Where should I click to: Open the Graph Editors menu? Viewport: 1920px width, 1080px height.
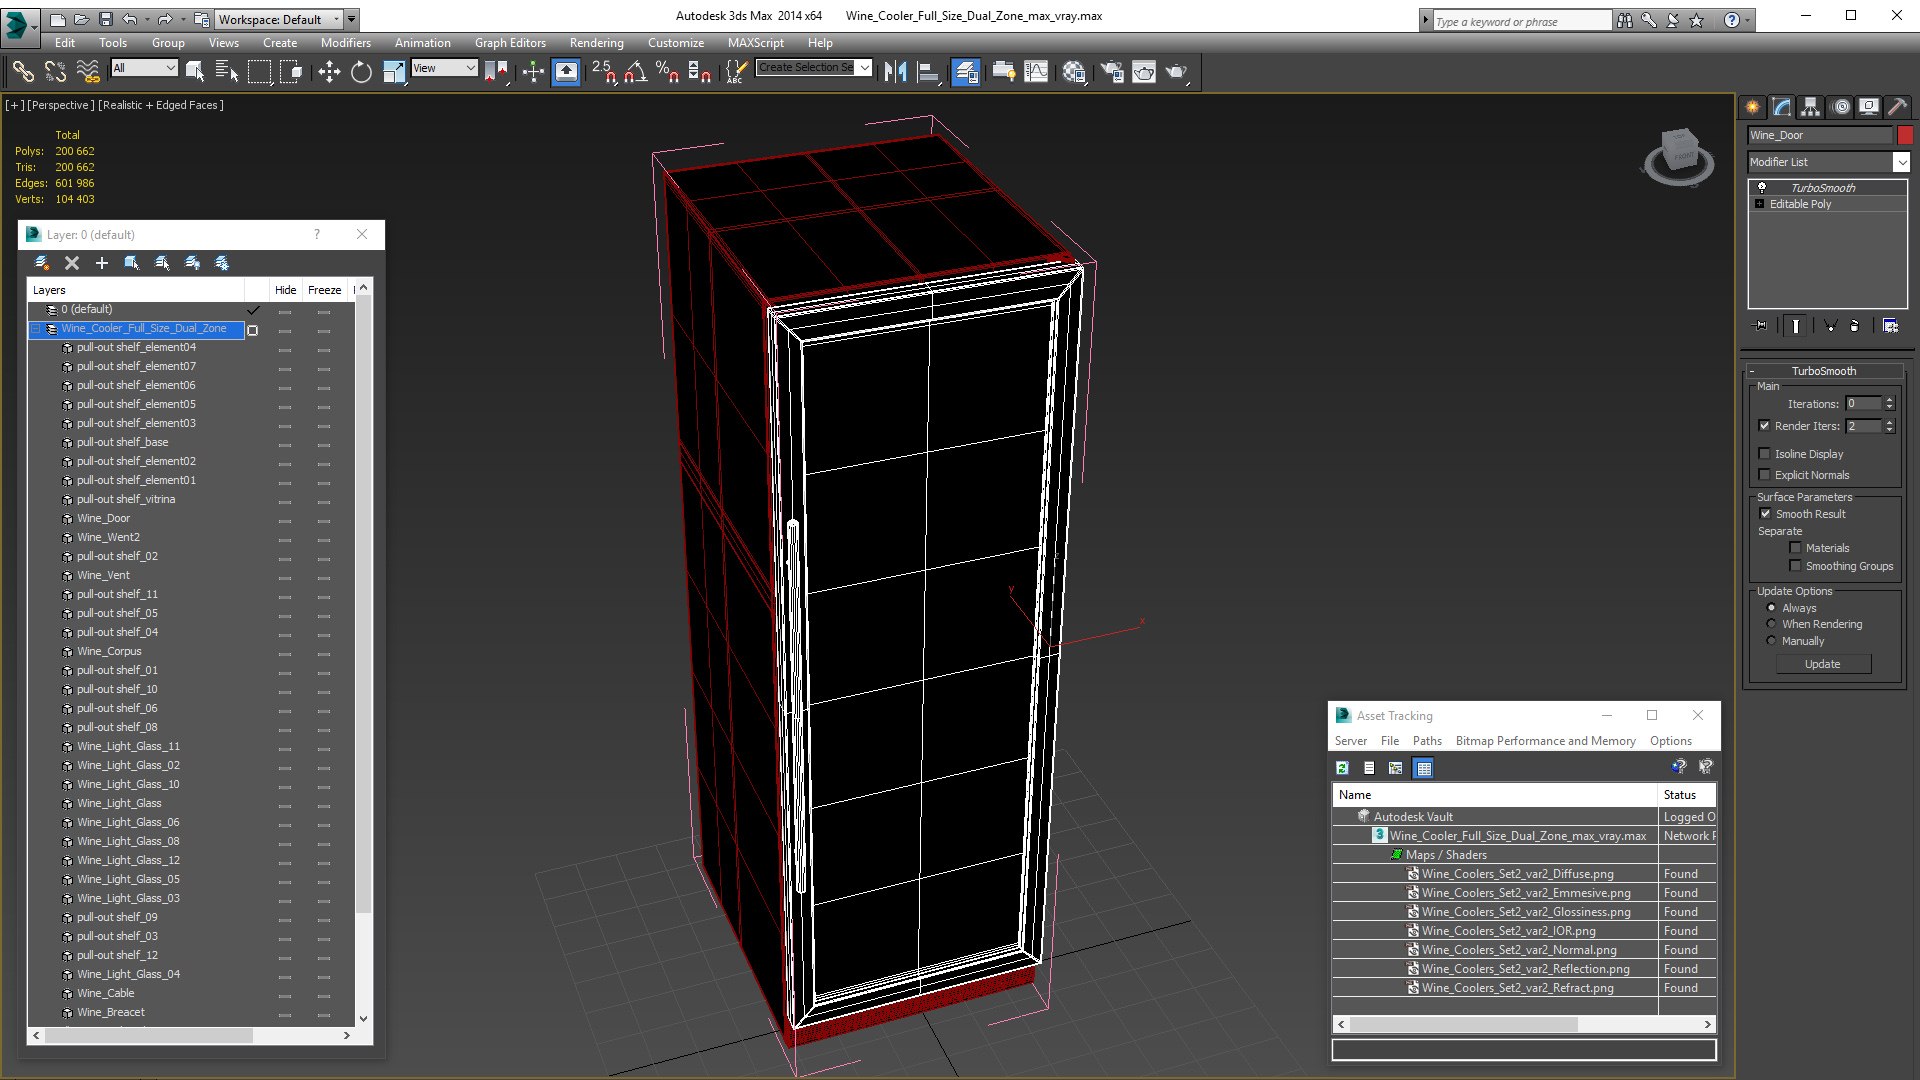(x=510, y=43)
